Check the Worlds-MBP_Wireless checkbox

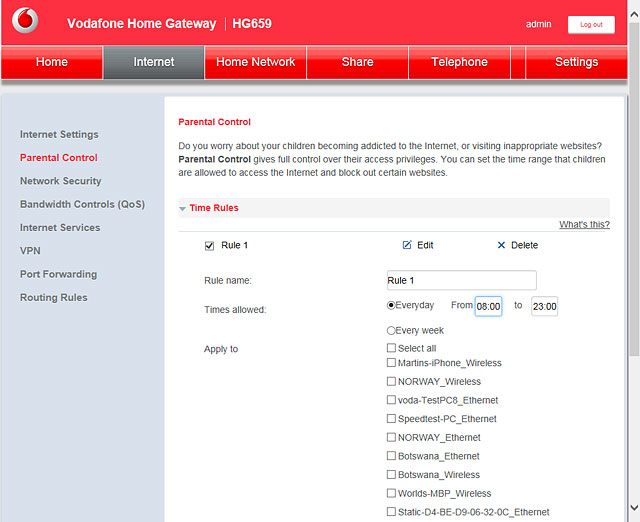(391, 493)
